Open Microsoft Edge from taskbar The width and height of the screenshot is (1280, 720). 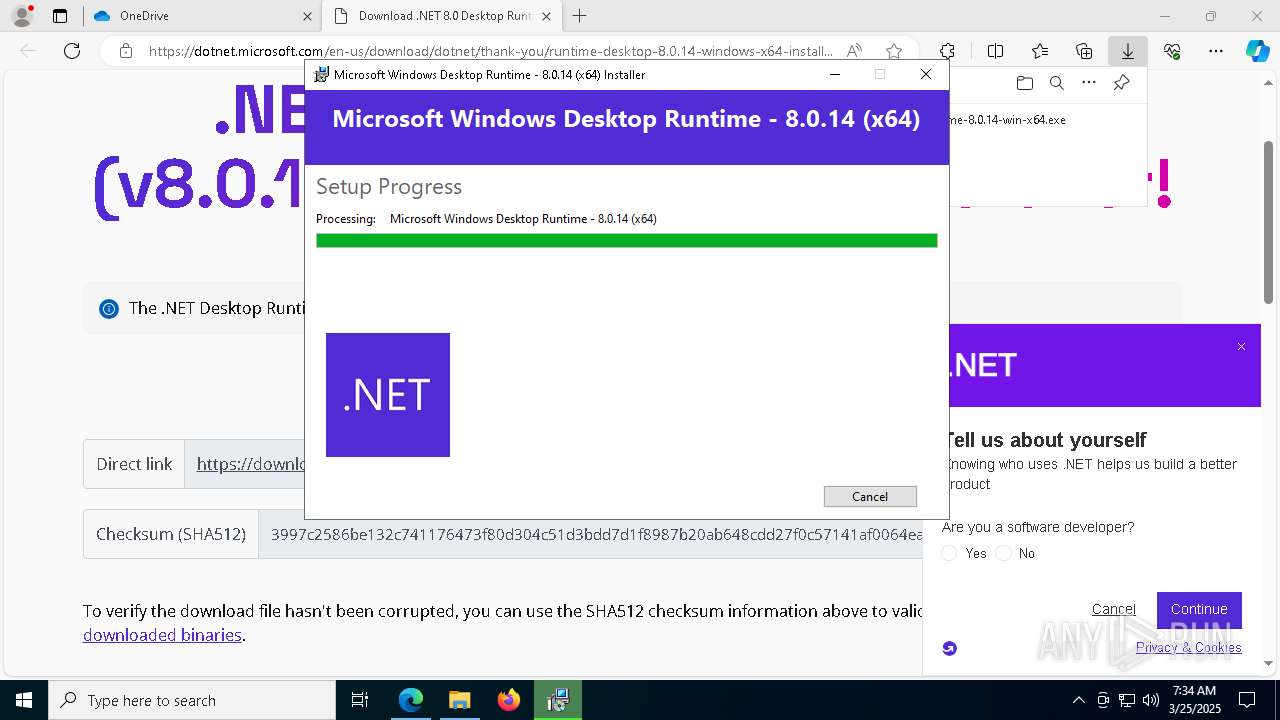point(411,700)
